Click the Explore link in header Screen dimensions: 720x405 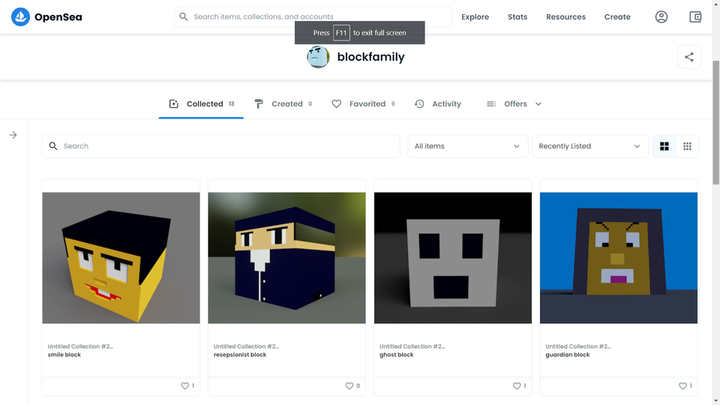(x=475, y=17)
